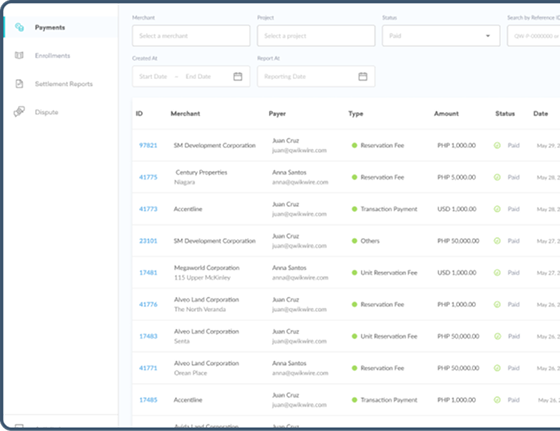The image size is (560, 431).
Task: Open payment ID 97821 link
Action: coord(148,145)
